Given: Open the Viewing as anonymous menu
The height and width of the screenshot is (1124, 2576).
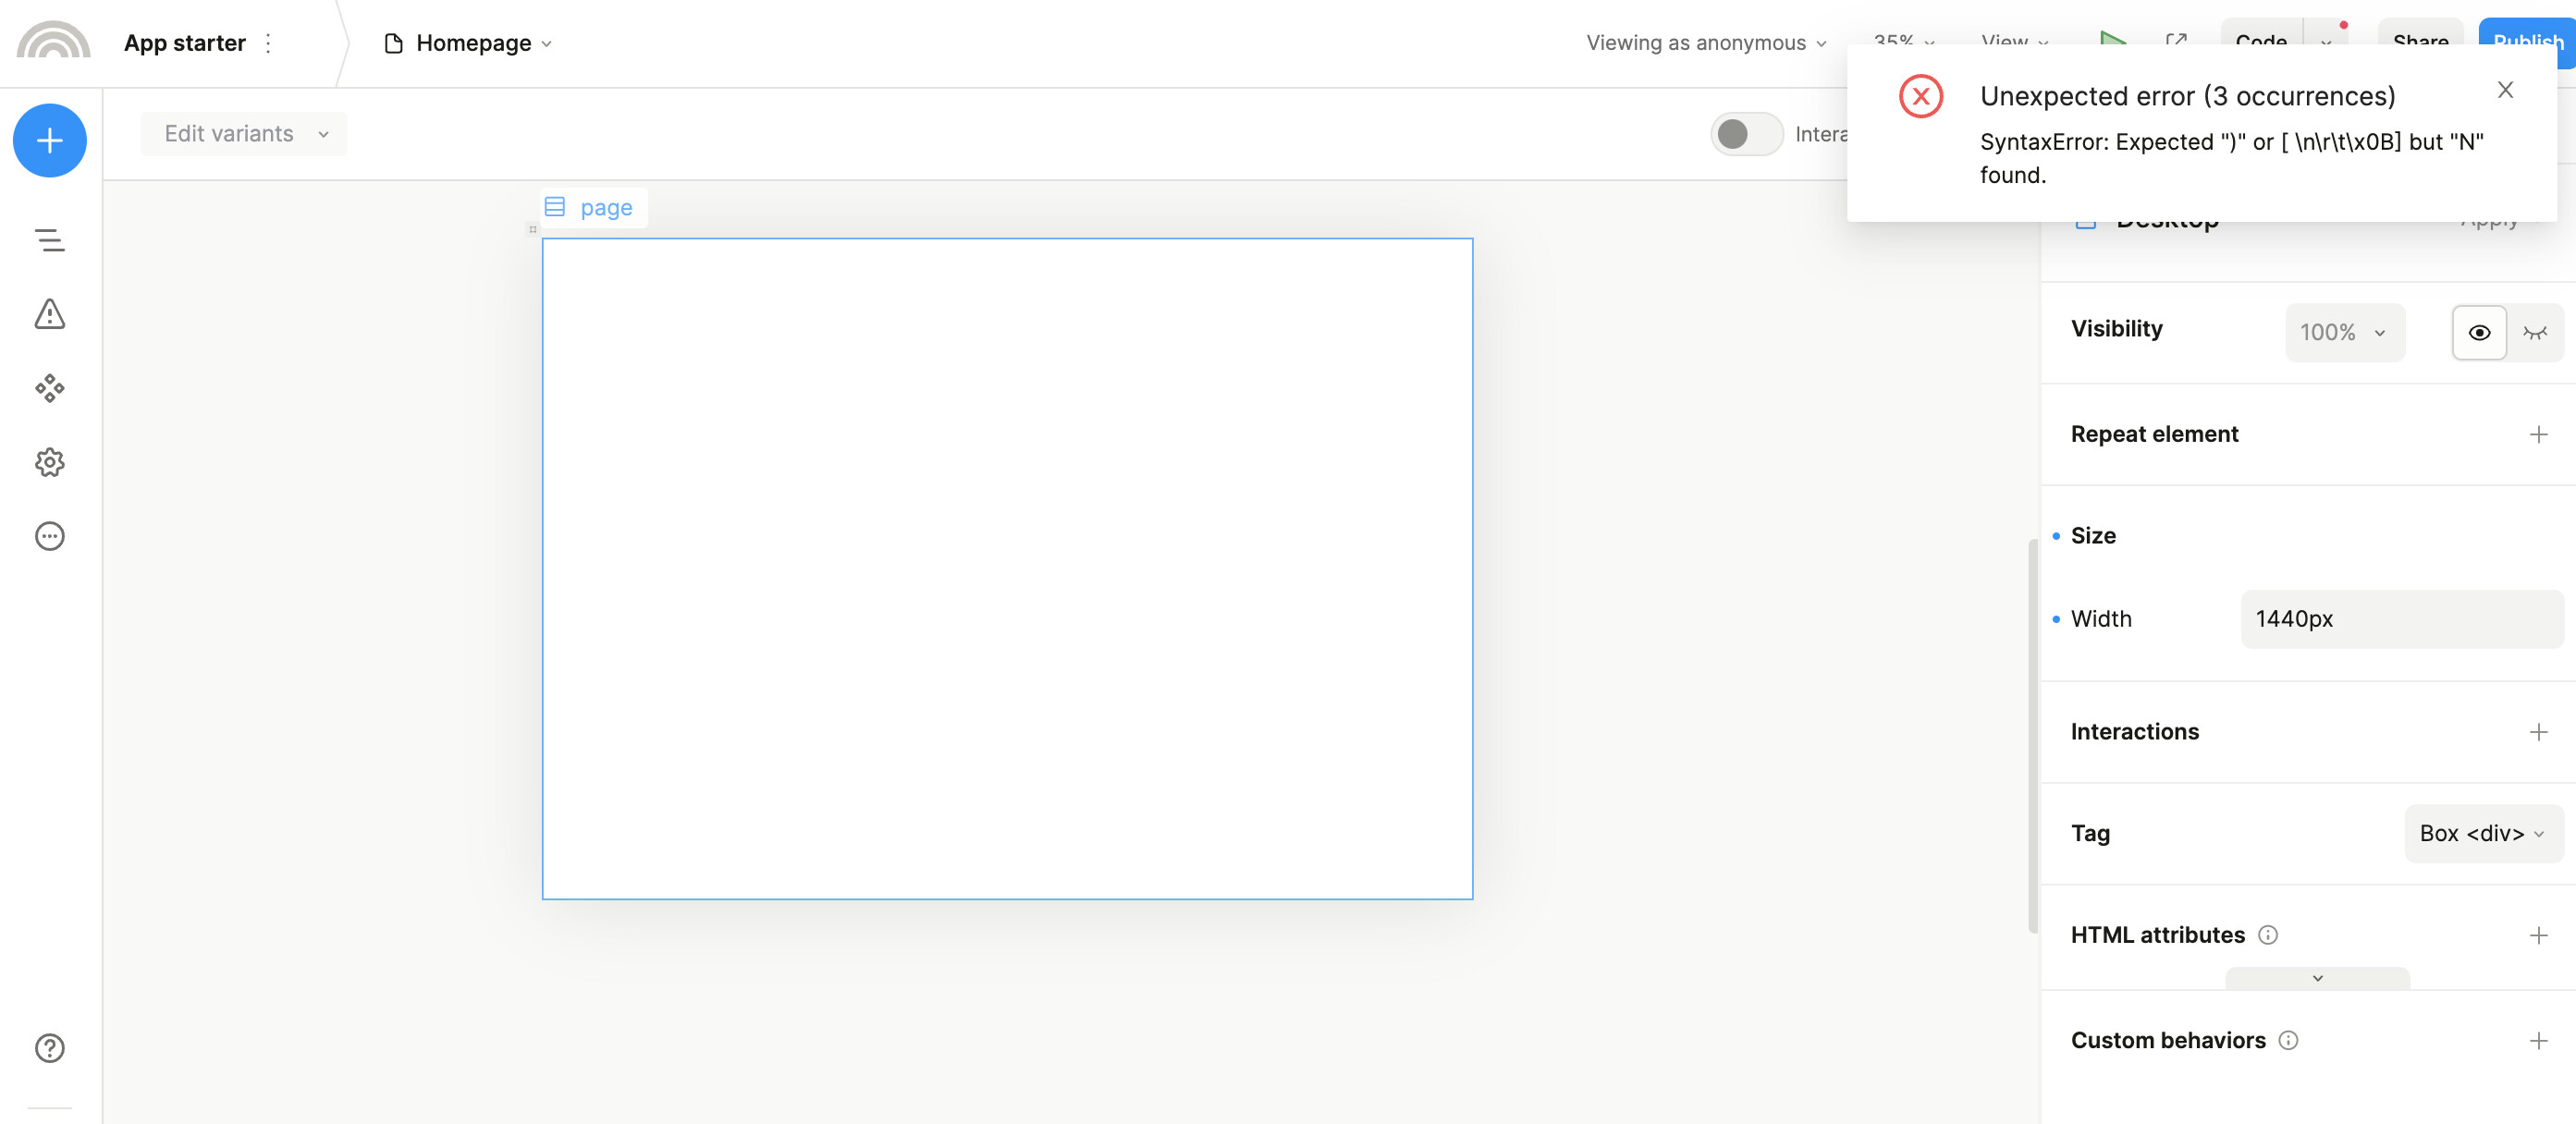Looking at the screenshot, I should (1705, 43).
